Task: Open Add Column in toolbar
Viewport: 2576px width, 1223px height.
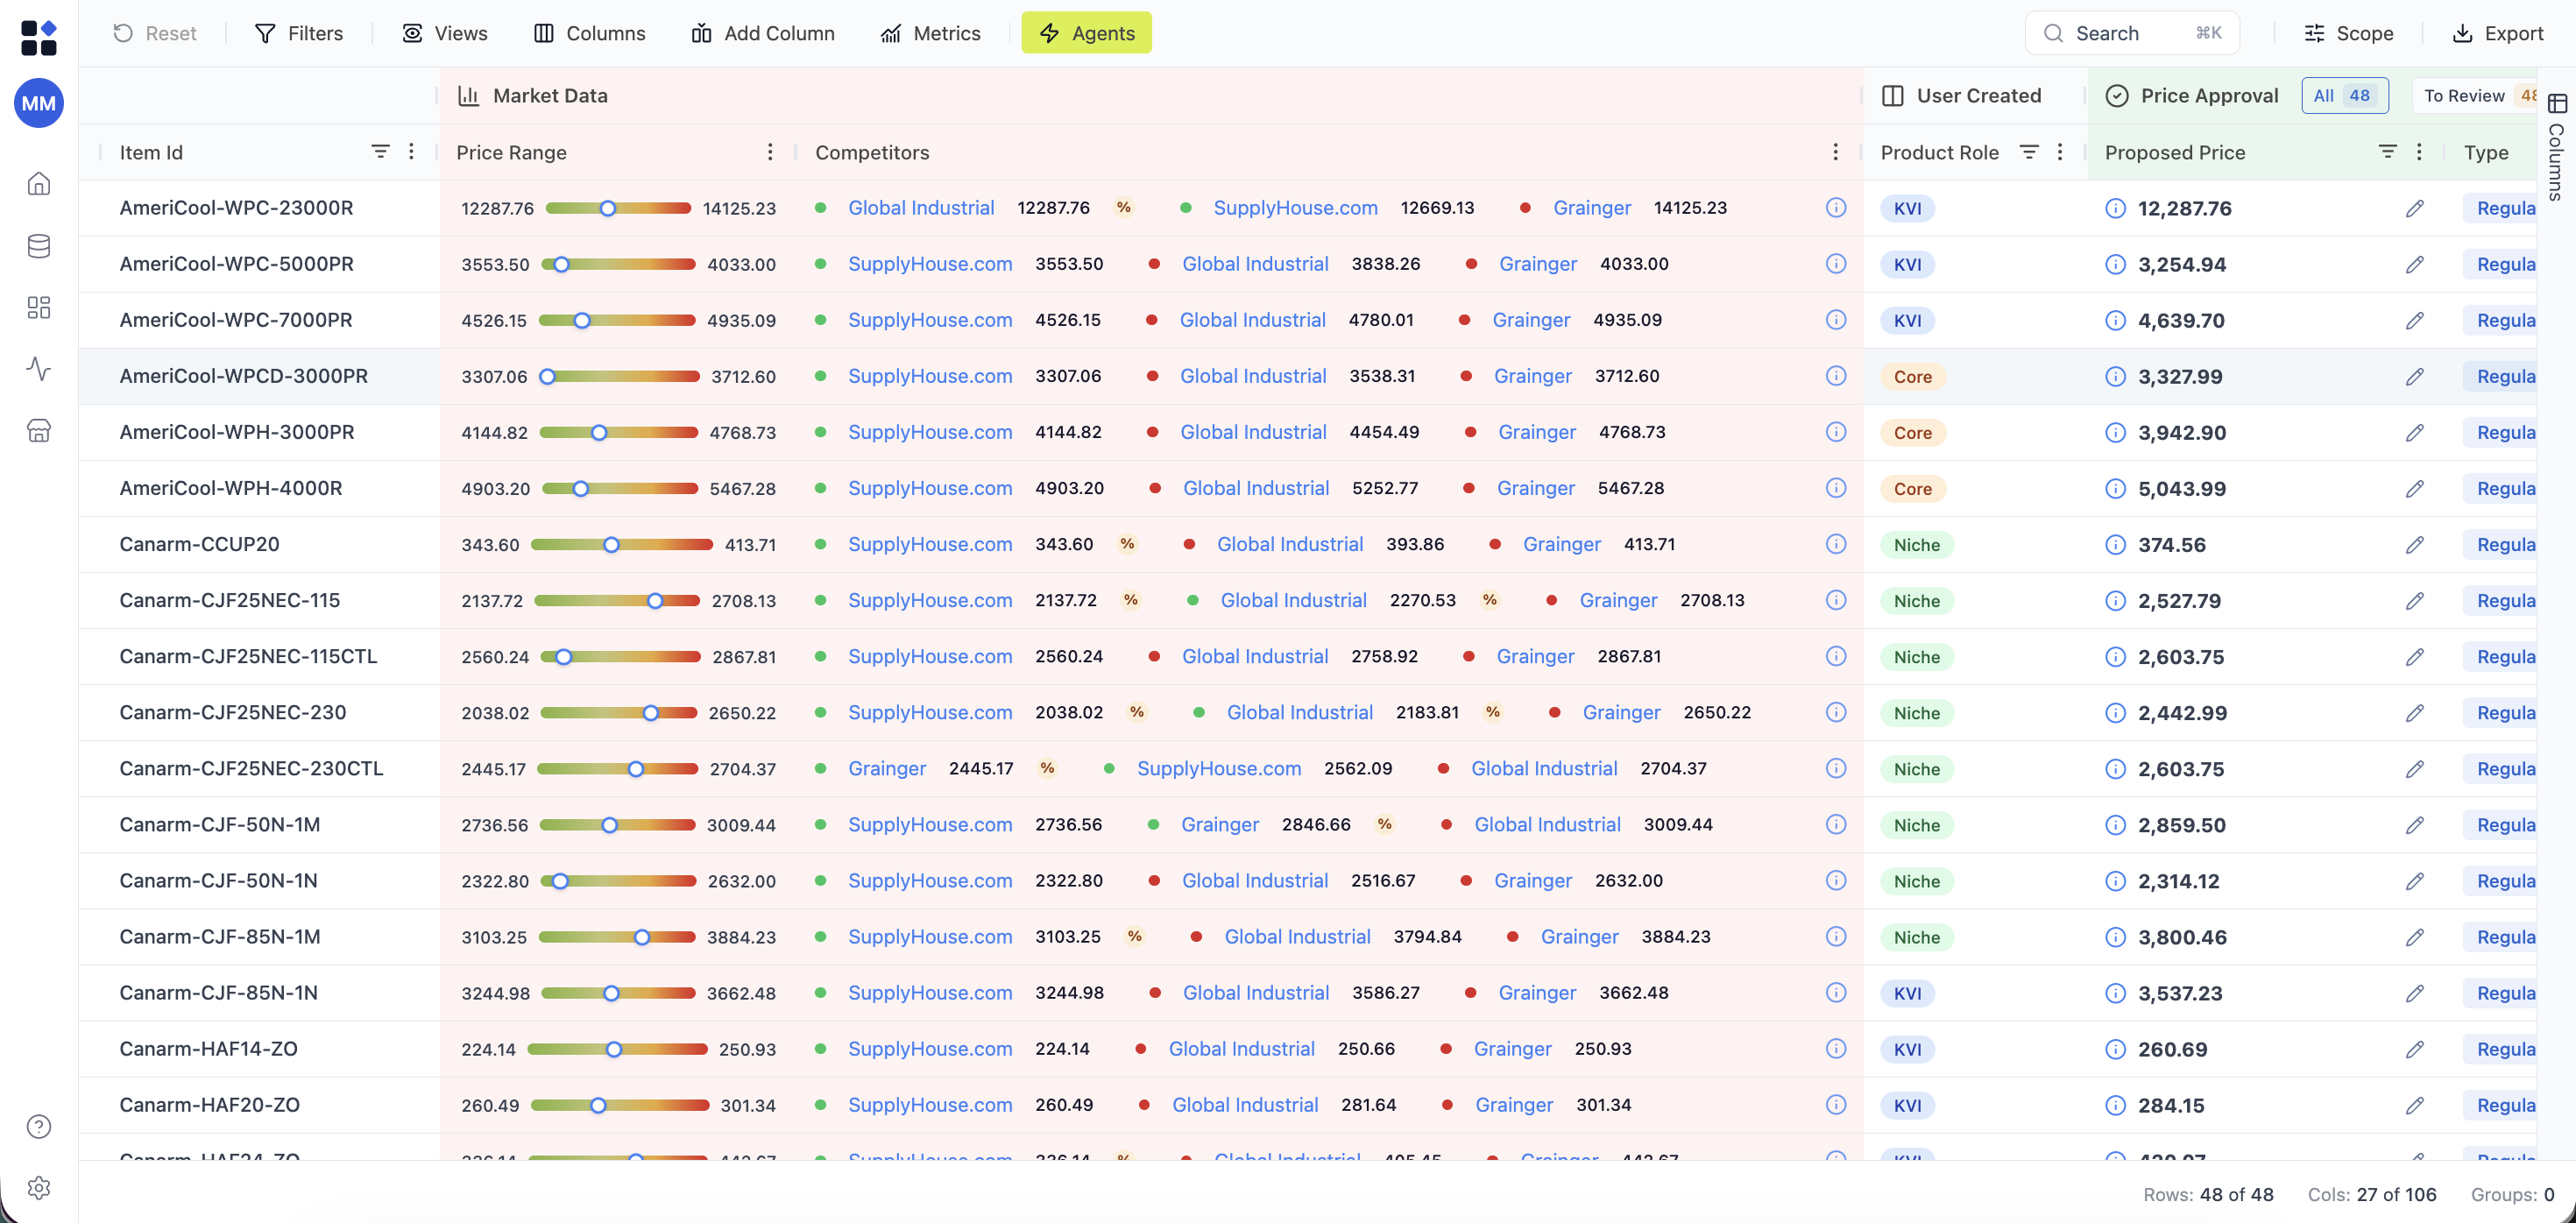Action: click(x=763, y=33)
